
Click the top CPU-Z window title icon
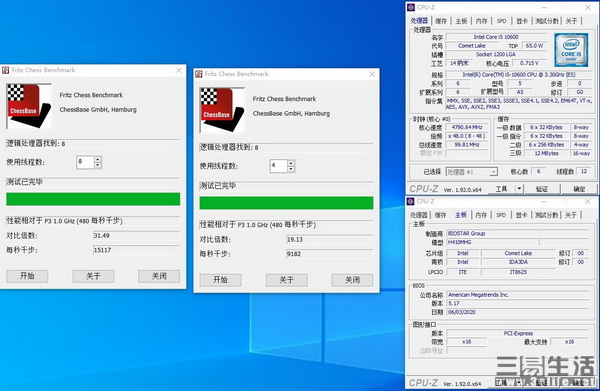point(411,7)
